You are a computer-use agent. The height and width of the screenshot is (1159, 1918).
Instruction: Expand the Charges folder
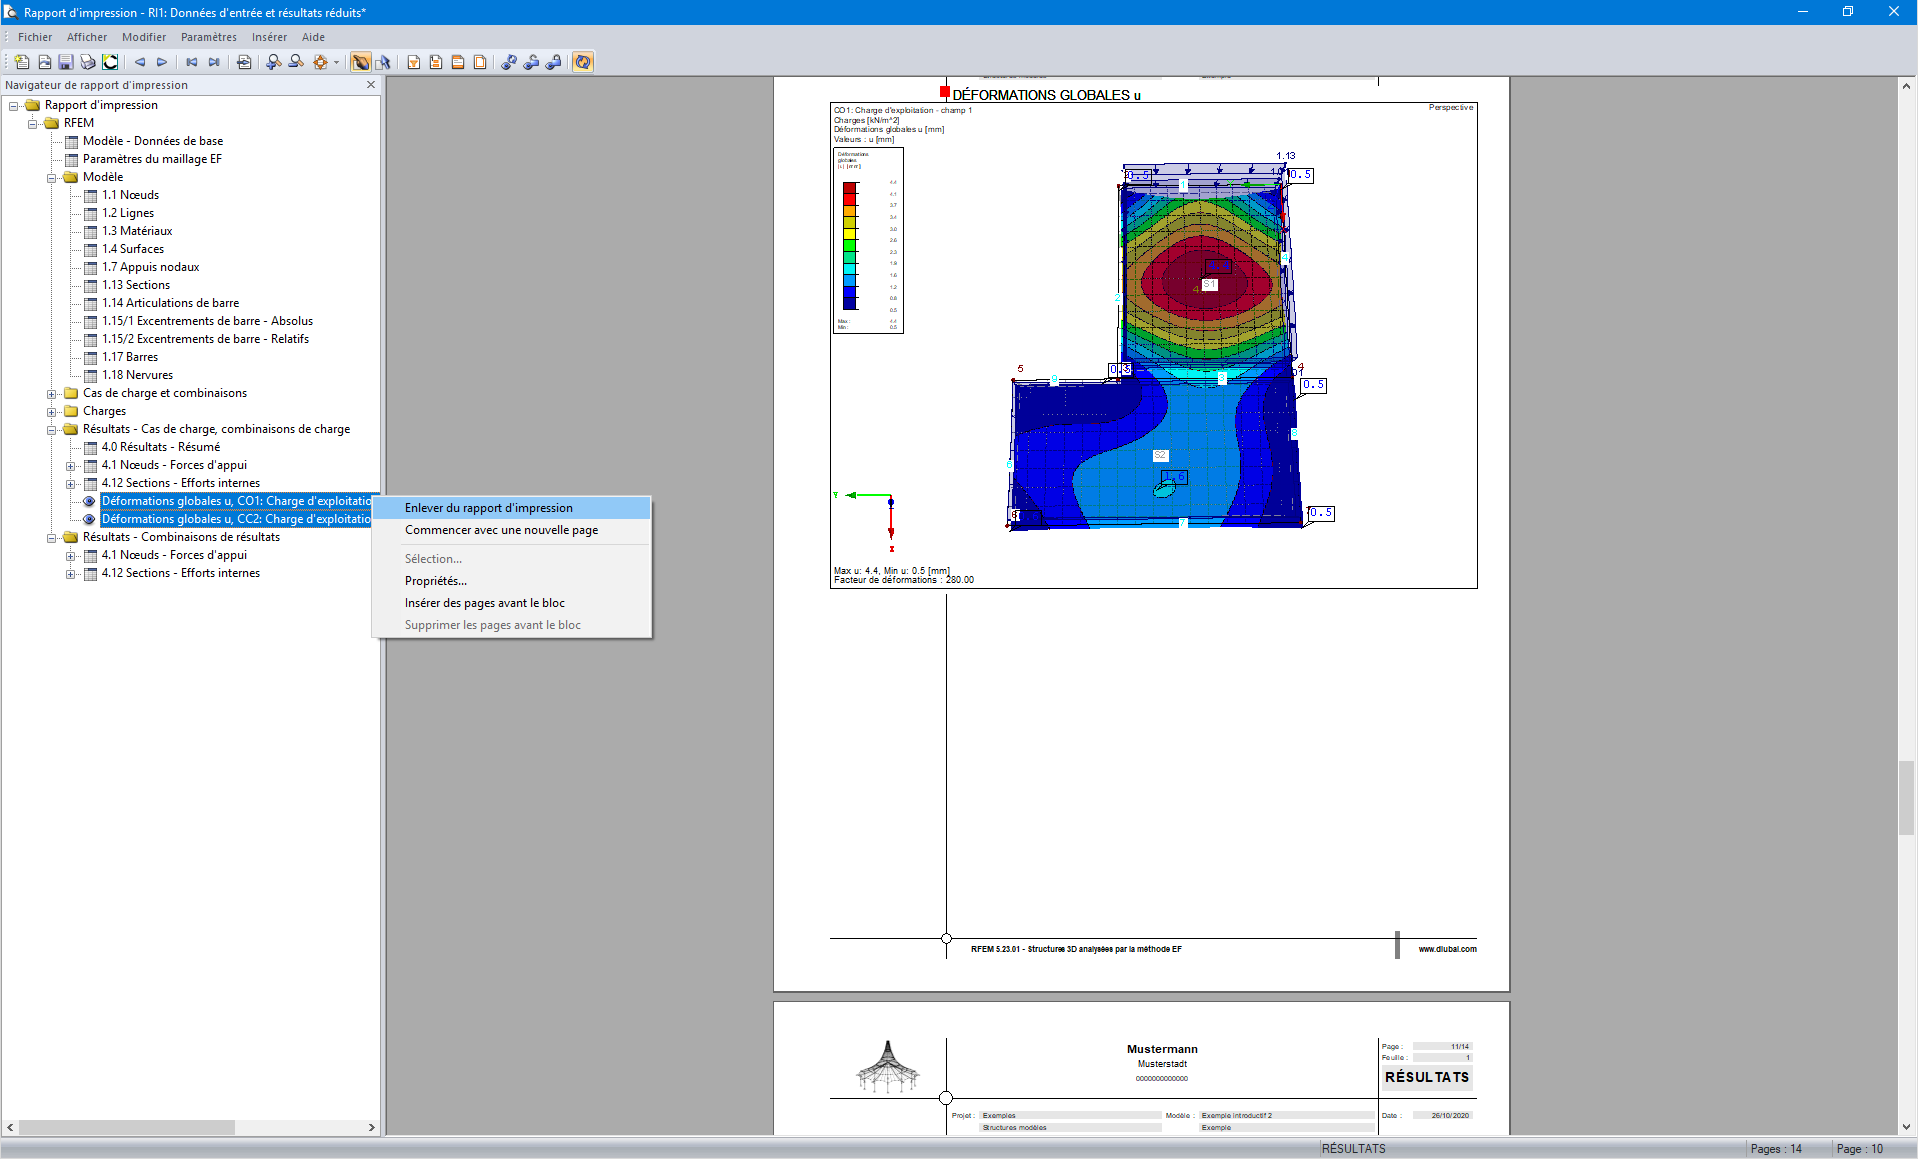[x=53, y=411]
